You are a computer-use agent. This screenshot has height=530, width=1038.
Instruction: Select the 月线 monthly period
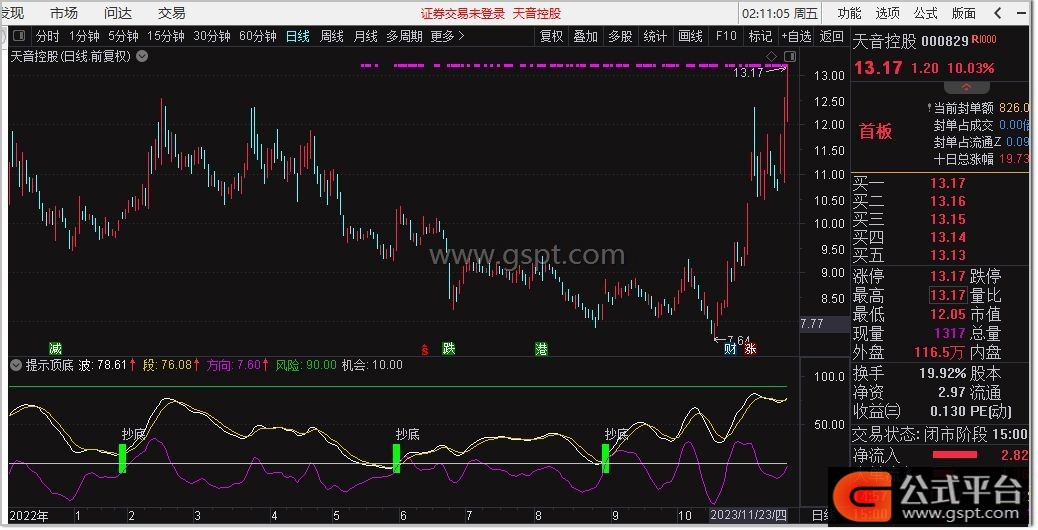pyautogui.click(x=365, y=36)
